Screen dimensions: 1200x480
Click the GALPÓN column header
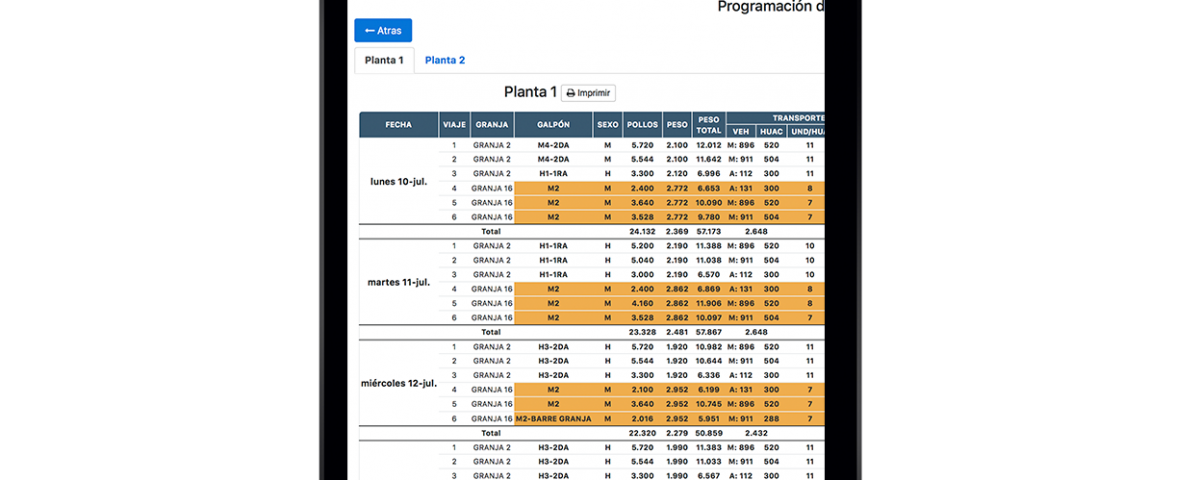coord(553,125)
